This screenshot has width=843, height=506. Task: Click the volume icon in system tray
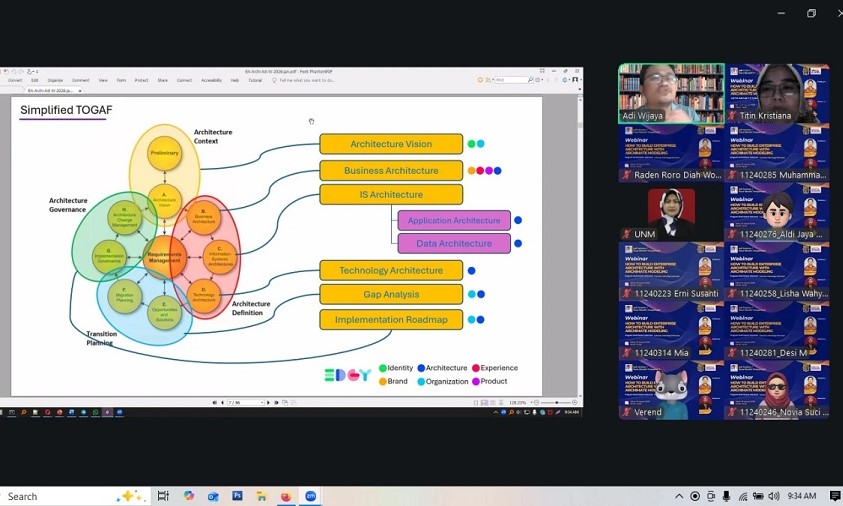click(x=774, y=496)
